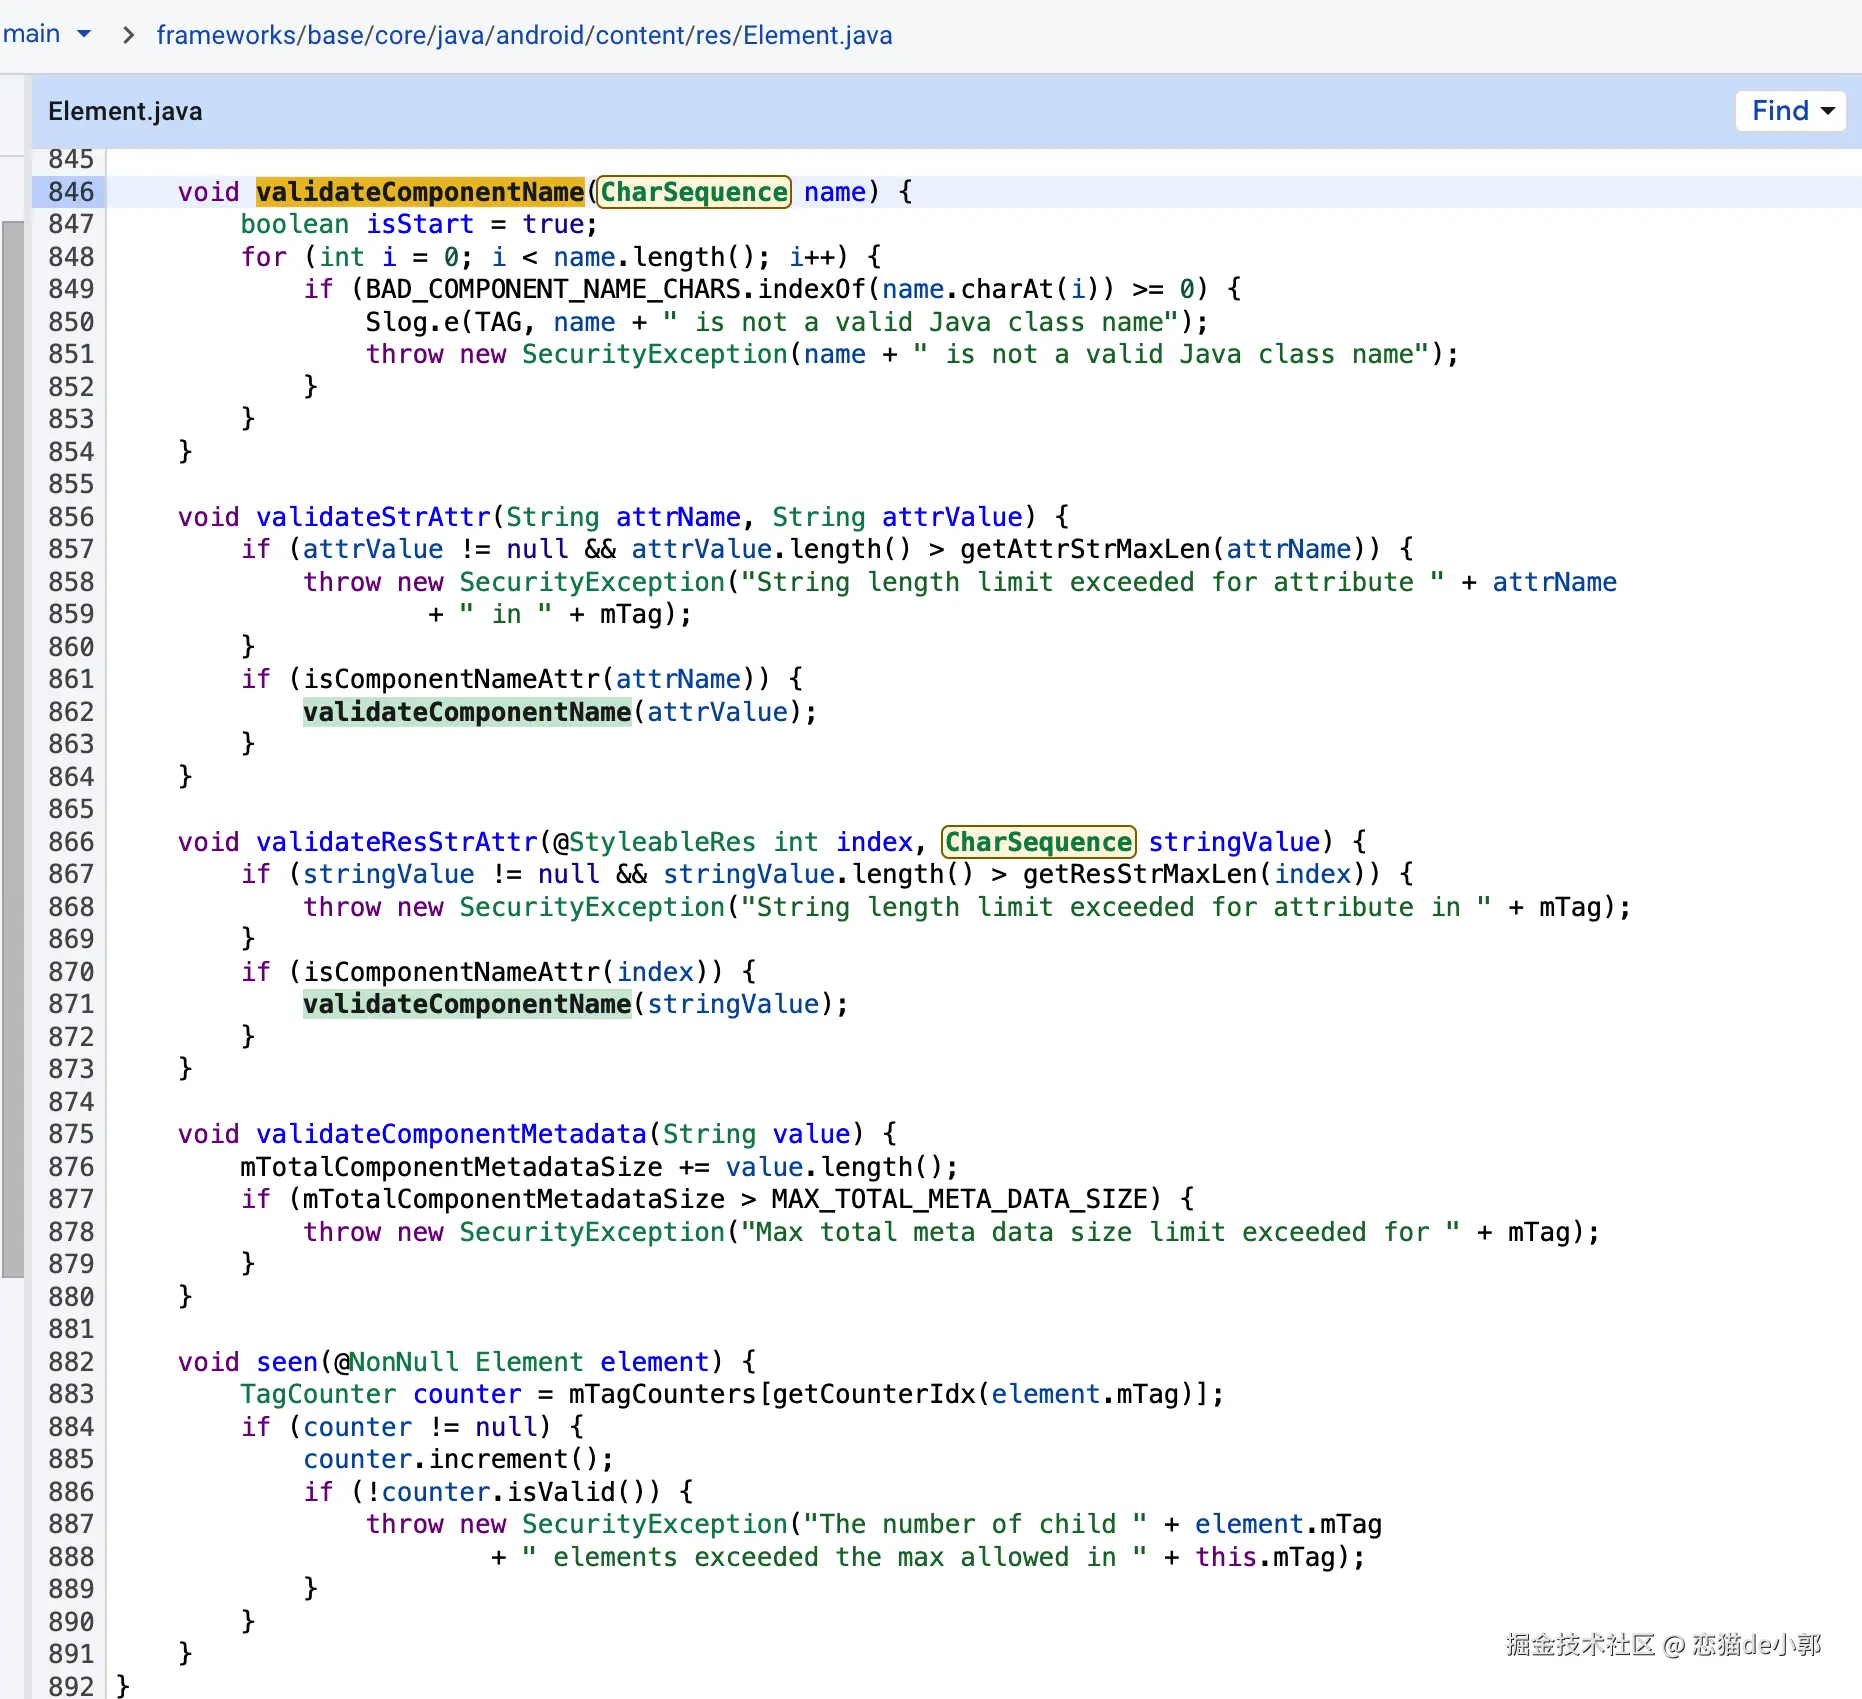Open the "main" branch dropdown
1862x1699 pixels.
coord(47,34)
